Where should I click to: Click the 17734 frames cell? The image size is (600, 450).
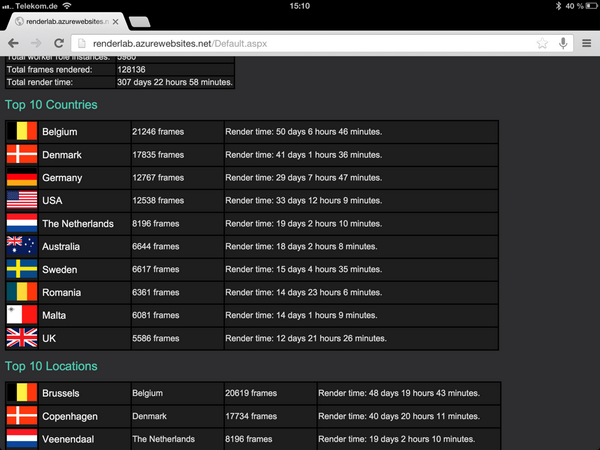[271, 416]
